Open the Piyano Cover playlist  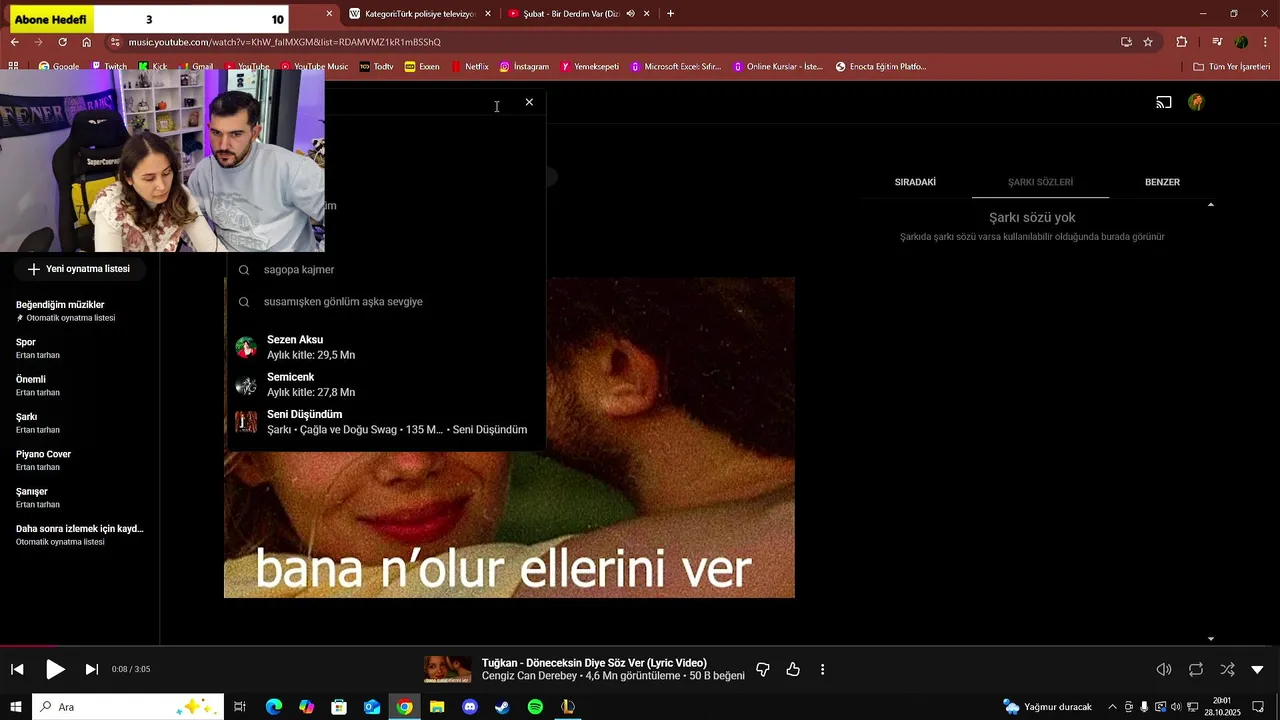[x=80, y=460]
